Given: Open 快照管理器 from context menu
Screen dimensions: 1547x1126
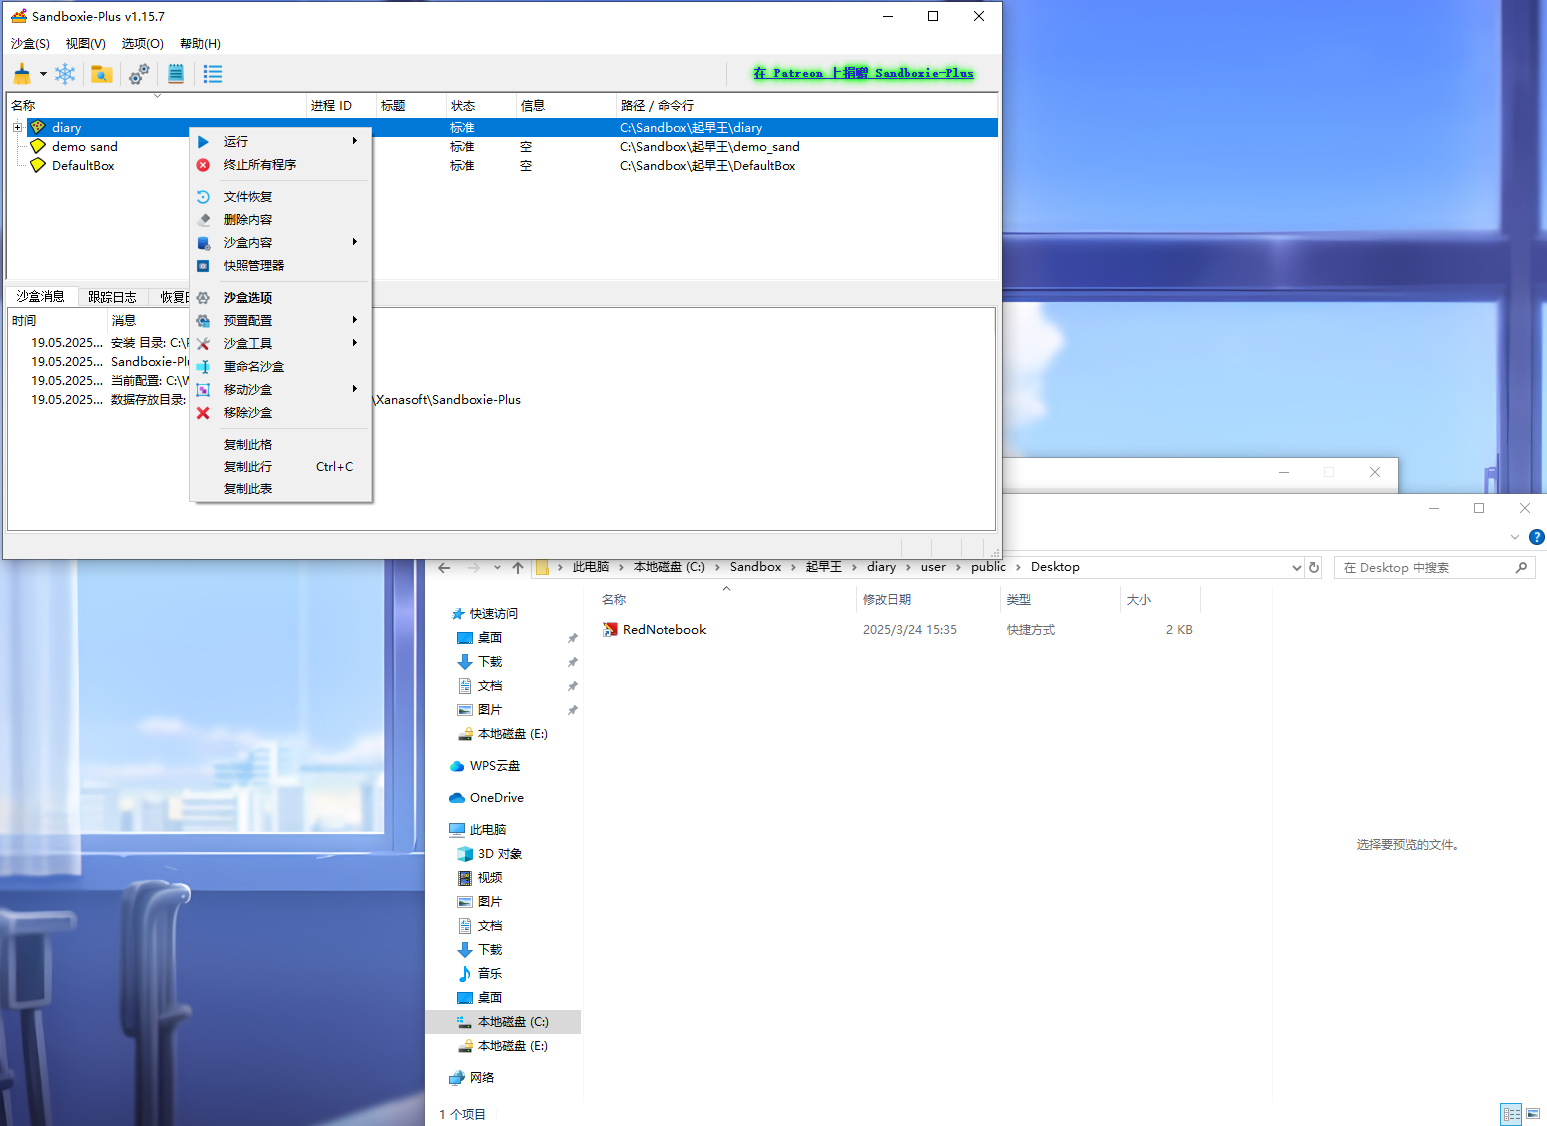Looking at the screenshot, I should pyautogui.click(x=281, y=266).
